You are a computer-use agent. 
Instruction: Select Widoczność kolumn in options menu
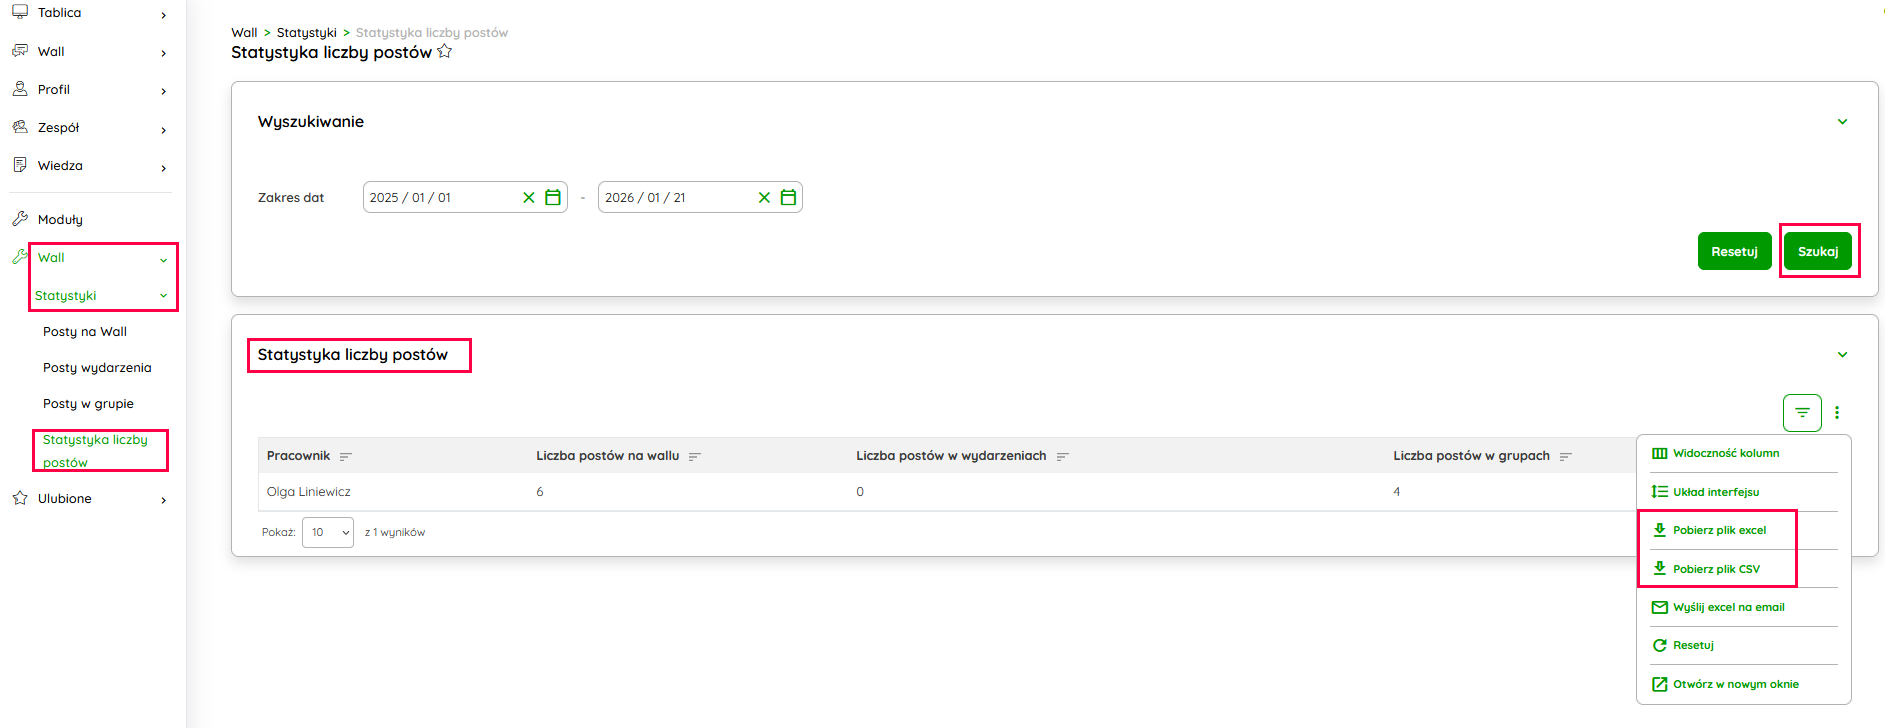1725,453
